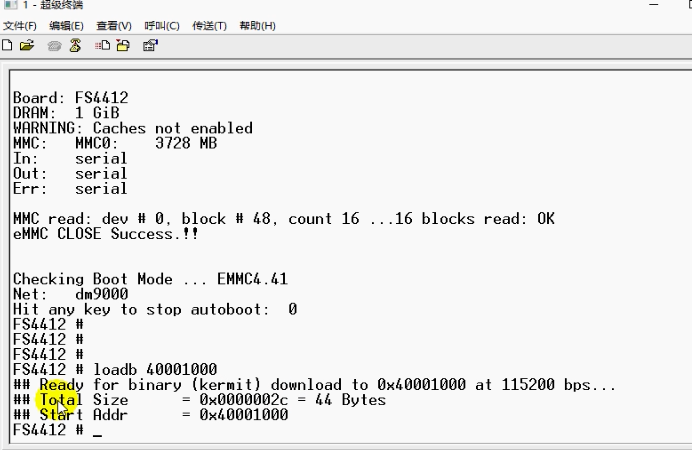The height and width of the screenshot is (450, 692).
Task: Click the 'loadb 40001000' command text
Action: [x=155, y=369]
